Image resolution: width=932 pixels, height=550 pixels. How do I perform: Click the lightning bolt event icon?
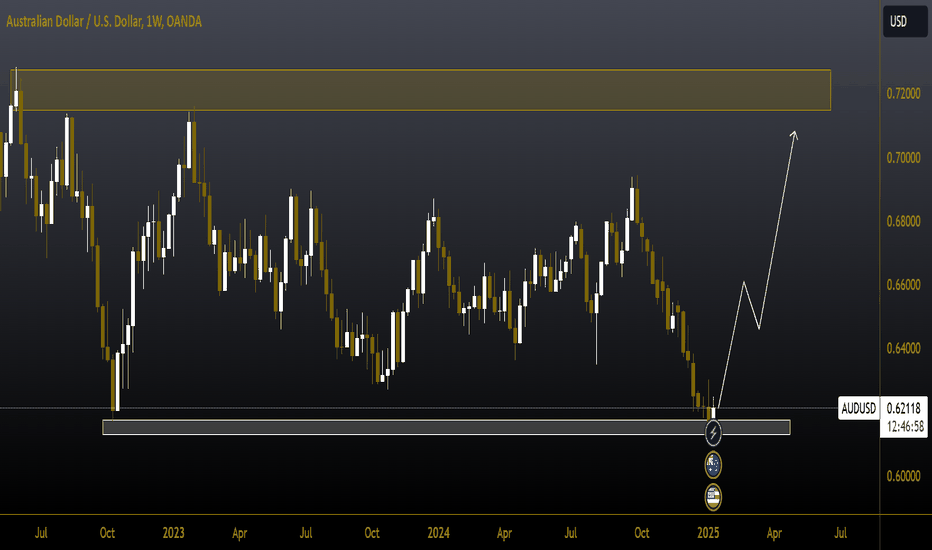coord(713,433)
